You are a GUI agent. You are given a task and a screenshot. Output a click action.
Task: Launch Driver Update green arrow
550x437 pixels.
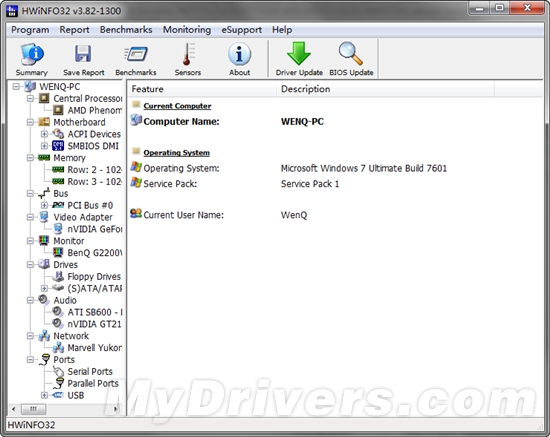click(299, 53)
